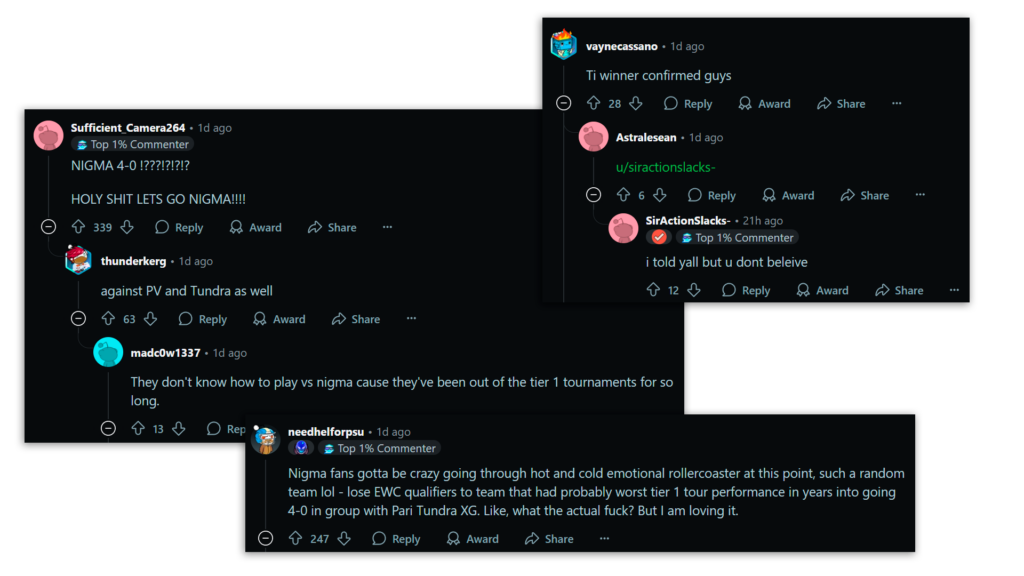Click needhelforpsu's username
Screen dimensions: 1024x576
[325, 431]
